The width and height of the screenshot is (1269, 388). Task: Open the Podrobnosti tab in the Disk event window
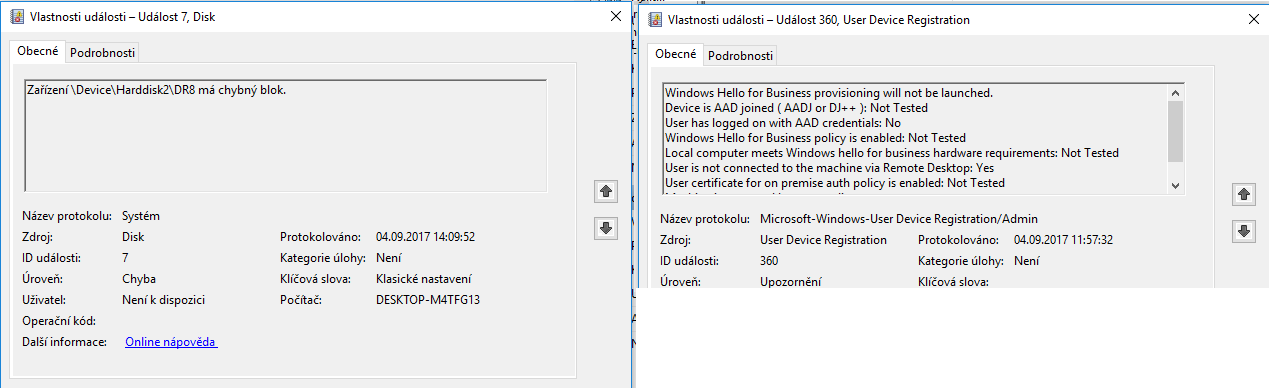[103, 53]
